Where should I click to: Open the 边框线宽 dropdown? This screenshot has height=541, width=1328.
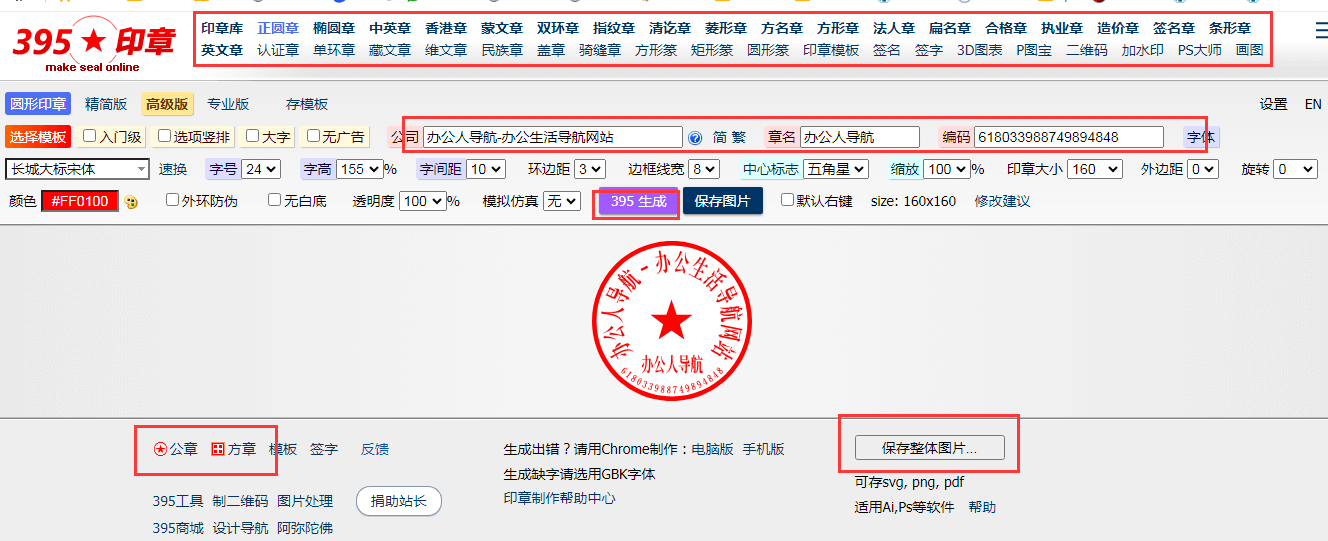(704, 169)
